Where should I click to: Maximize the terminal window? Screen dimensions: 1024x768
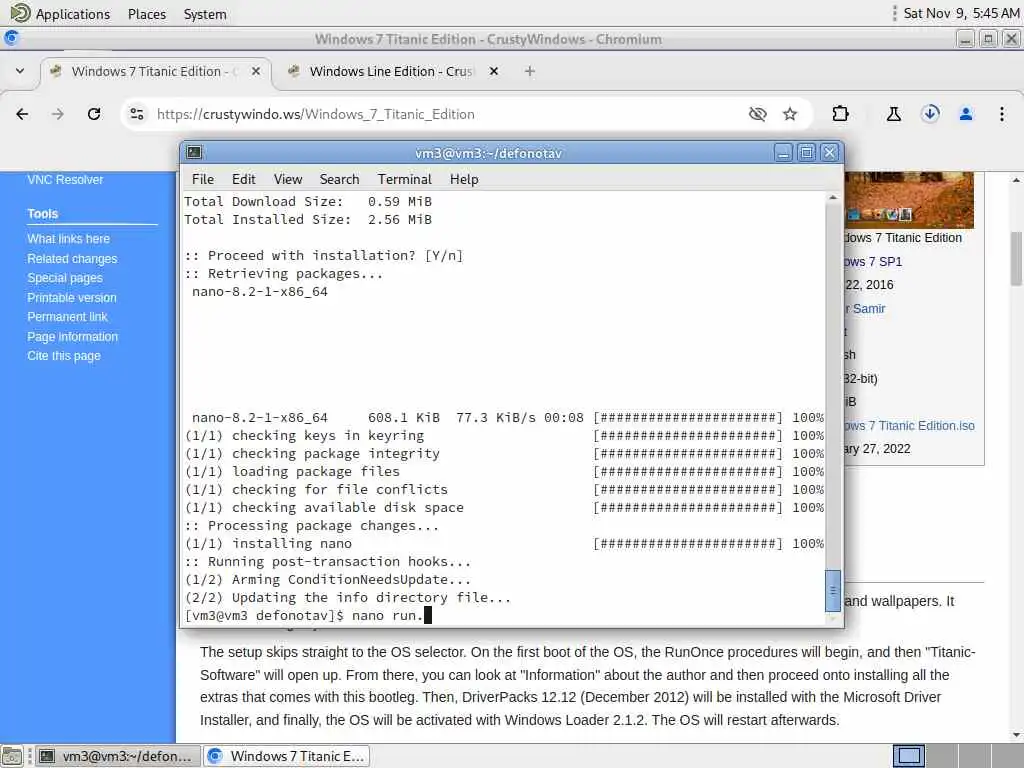(x=807, y=153)
